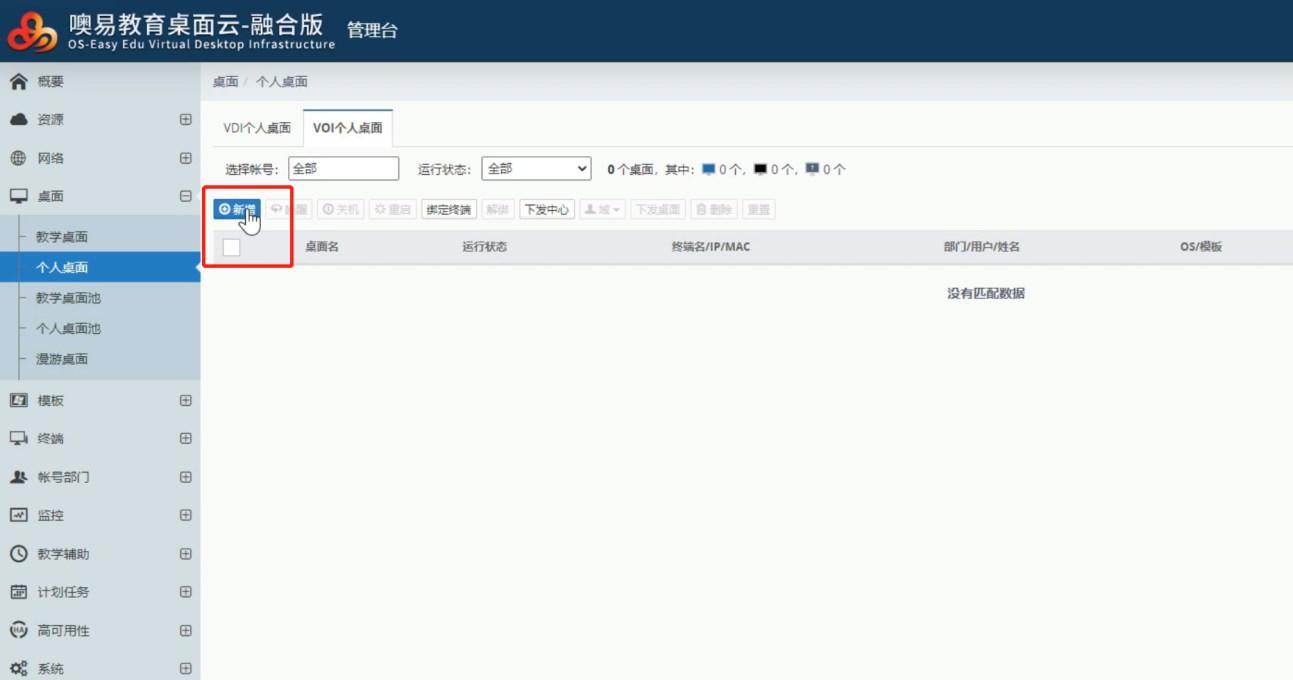The width and height of the screenshot is (1293, 680).
Task: Click the 资源 cloud icon
Action: tap(18, 120)
